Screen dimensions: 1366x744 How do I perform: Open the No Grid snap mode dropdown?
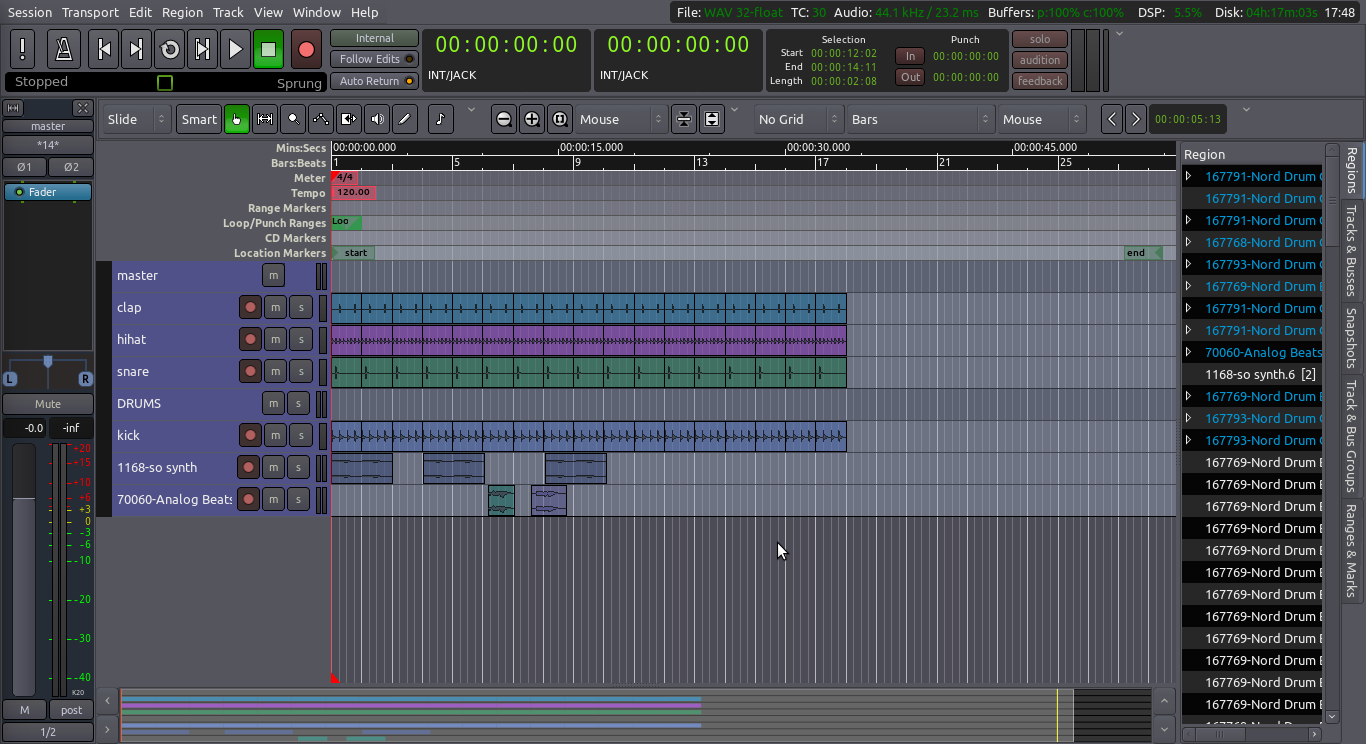(x=797, y=119)
